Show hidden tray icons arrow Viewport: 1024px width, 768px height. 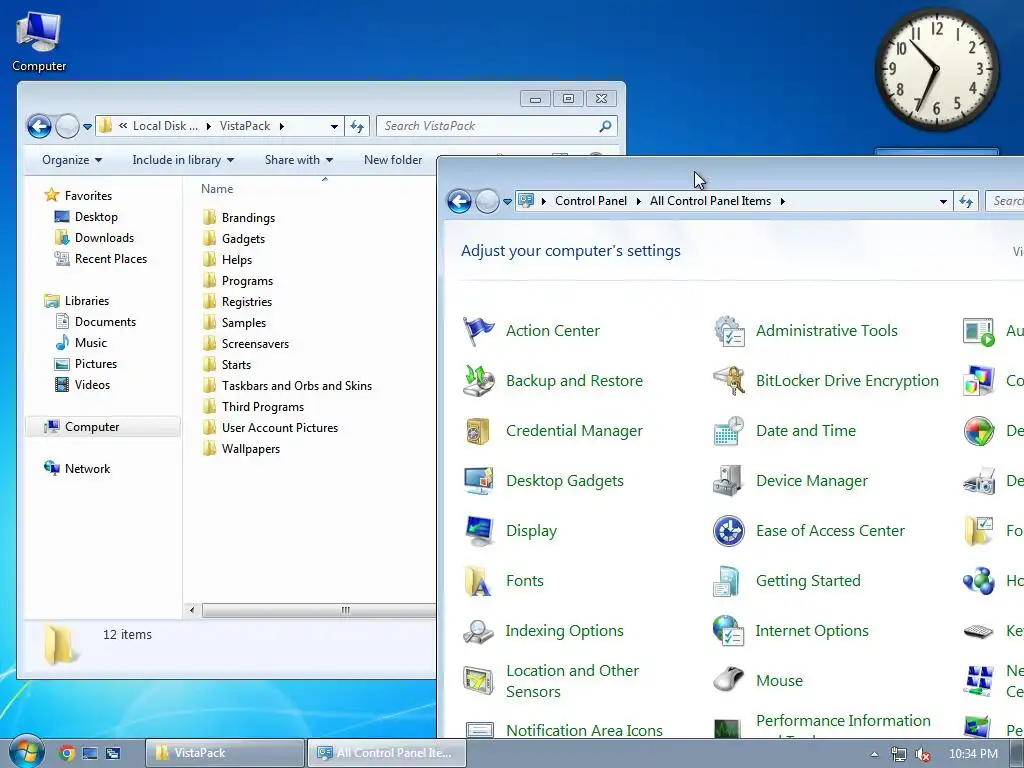874,754
